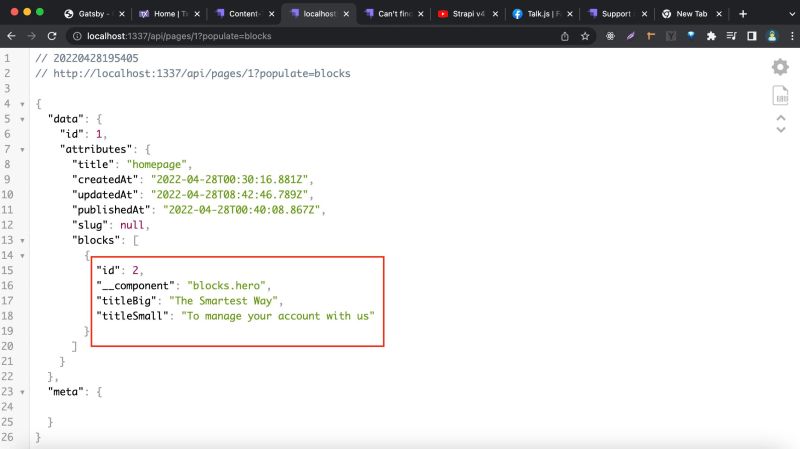
Task: Collapse the root object on line 4
Action: click(22, 104)
